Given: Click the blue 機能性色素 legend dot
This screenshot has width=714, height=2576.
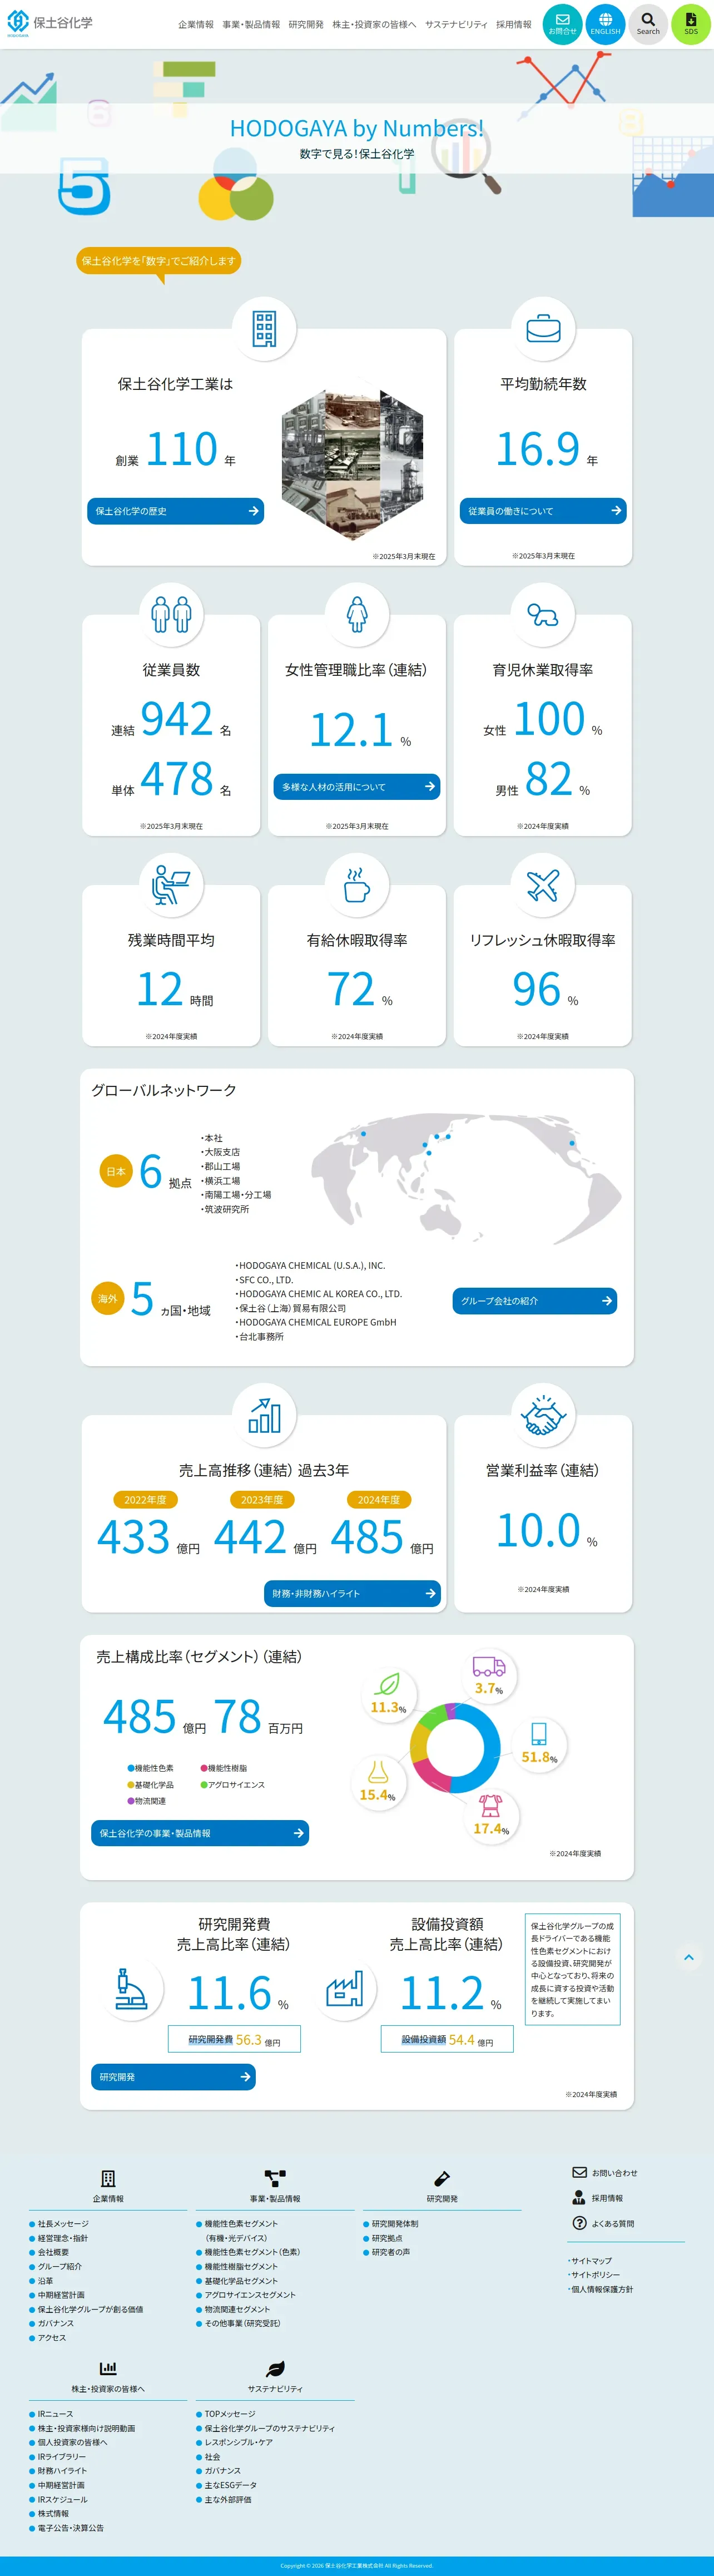Looking at the screenshot, I should click(x=131, y=1768).
